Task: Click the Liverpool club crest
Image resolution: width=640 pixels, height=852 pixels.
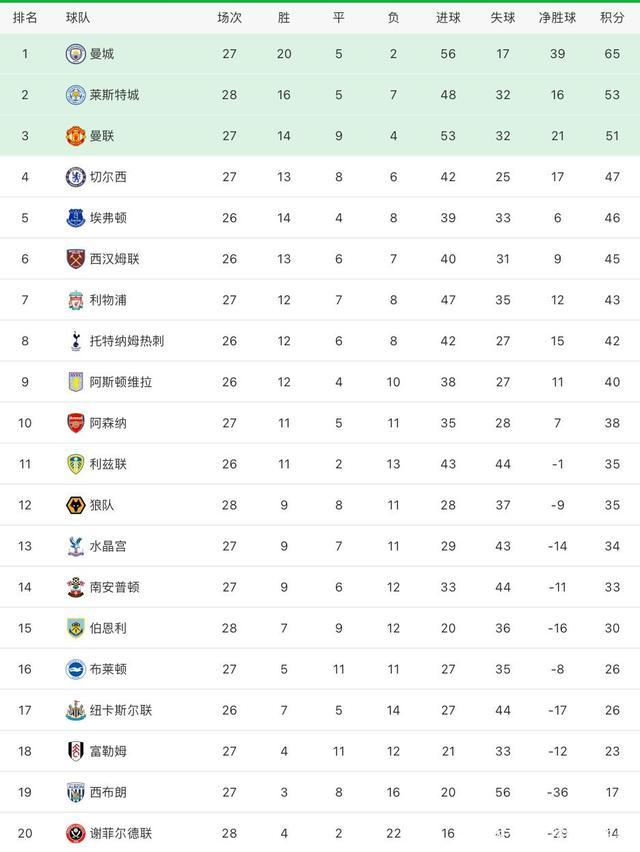Action: point(75,300)
